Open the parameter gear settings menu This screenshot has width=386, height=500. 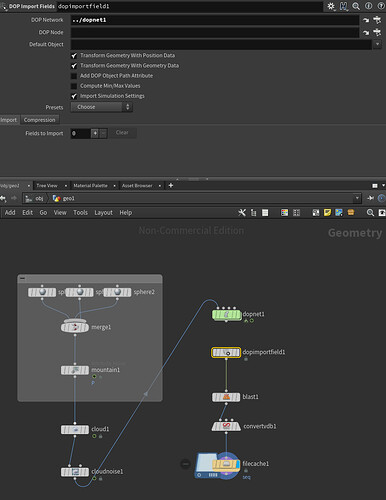(x=331, y=6)
